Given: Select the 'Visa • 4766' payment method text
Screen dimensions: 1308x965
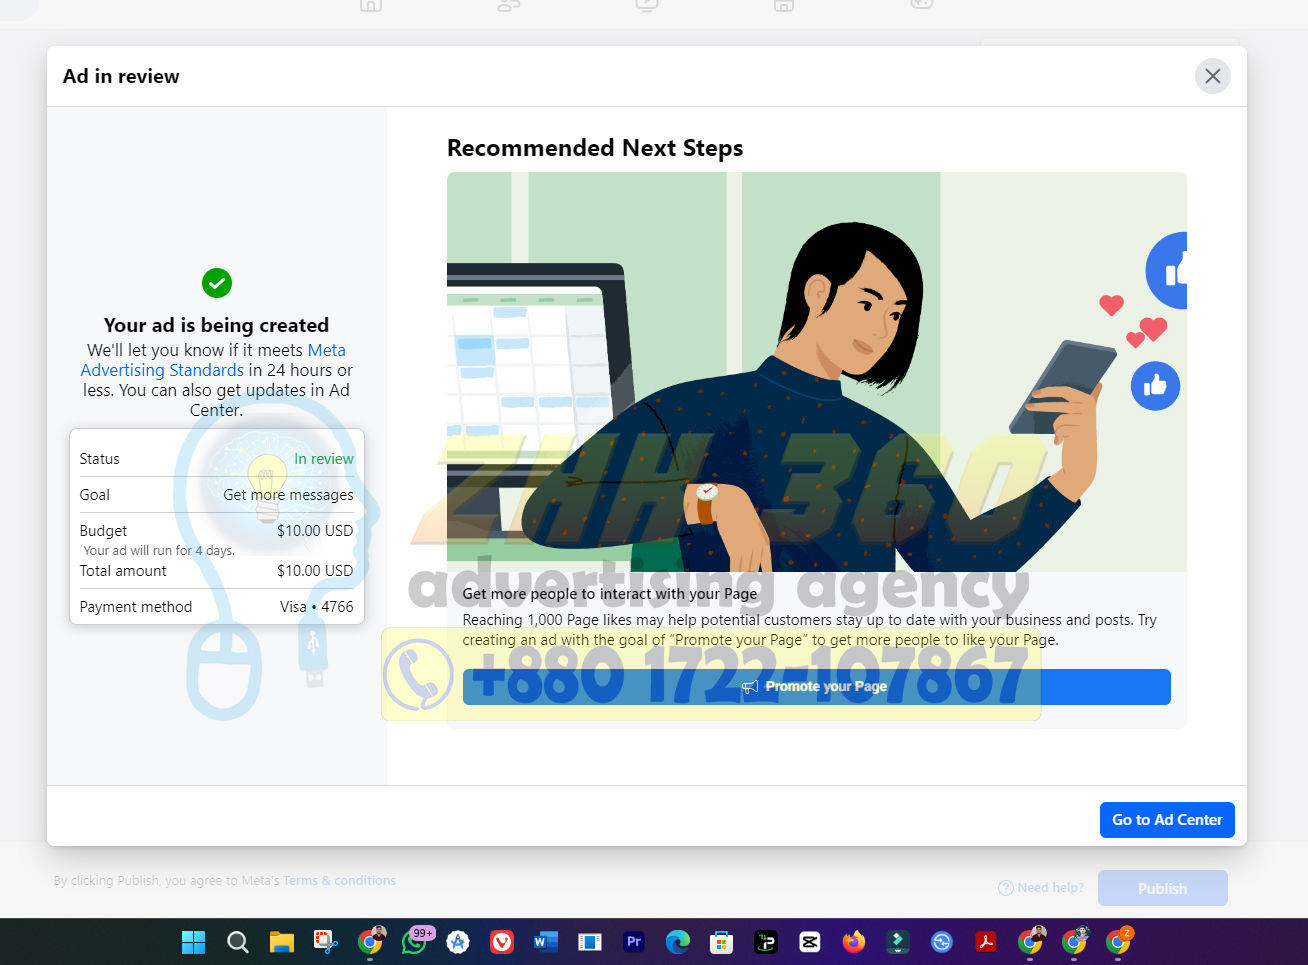Looking at the screenshot, I should (x=316, y=607).
